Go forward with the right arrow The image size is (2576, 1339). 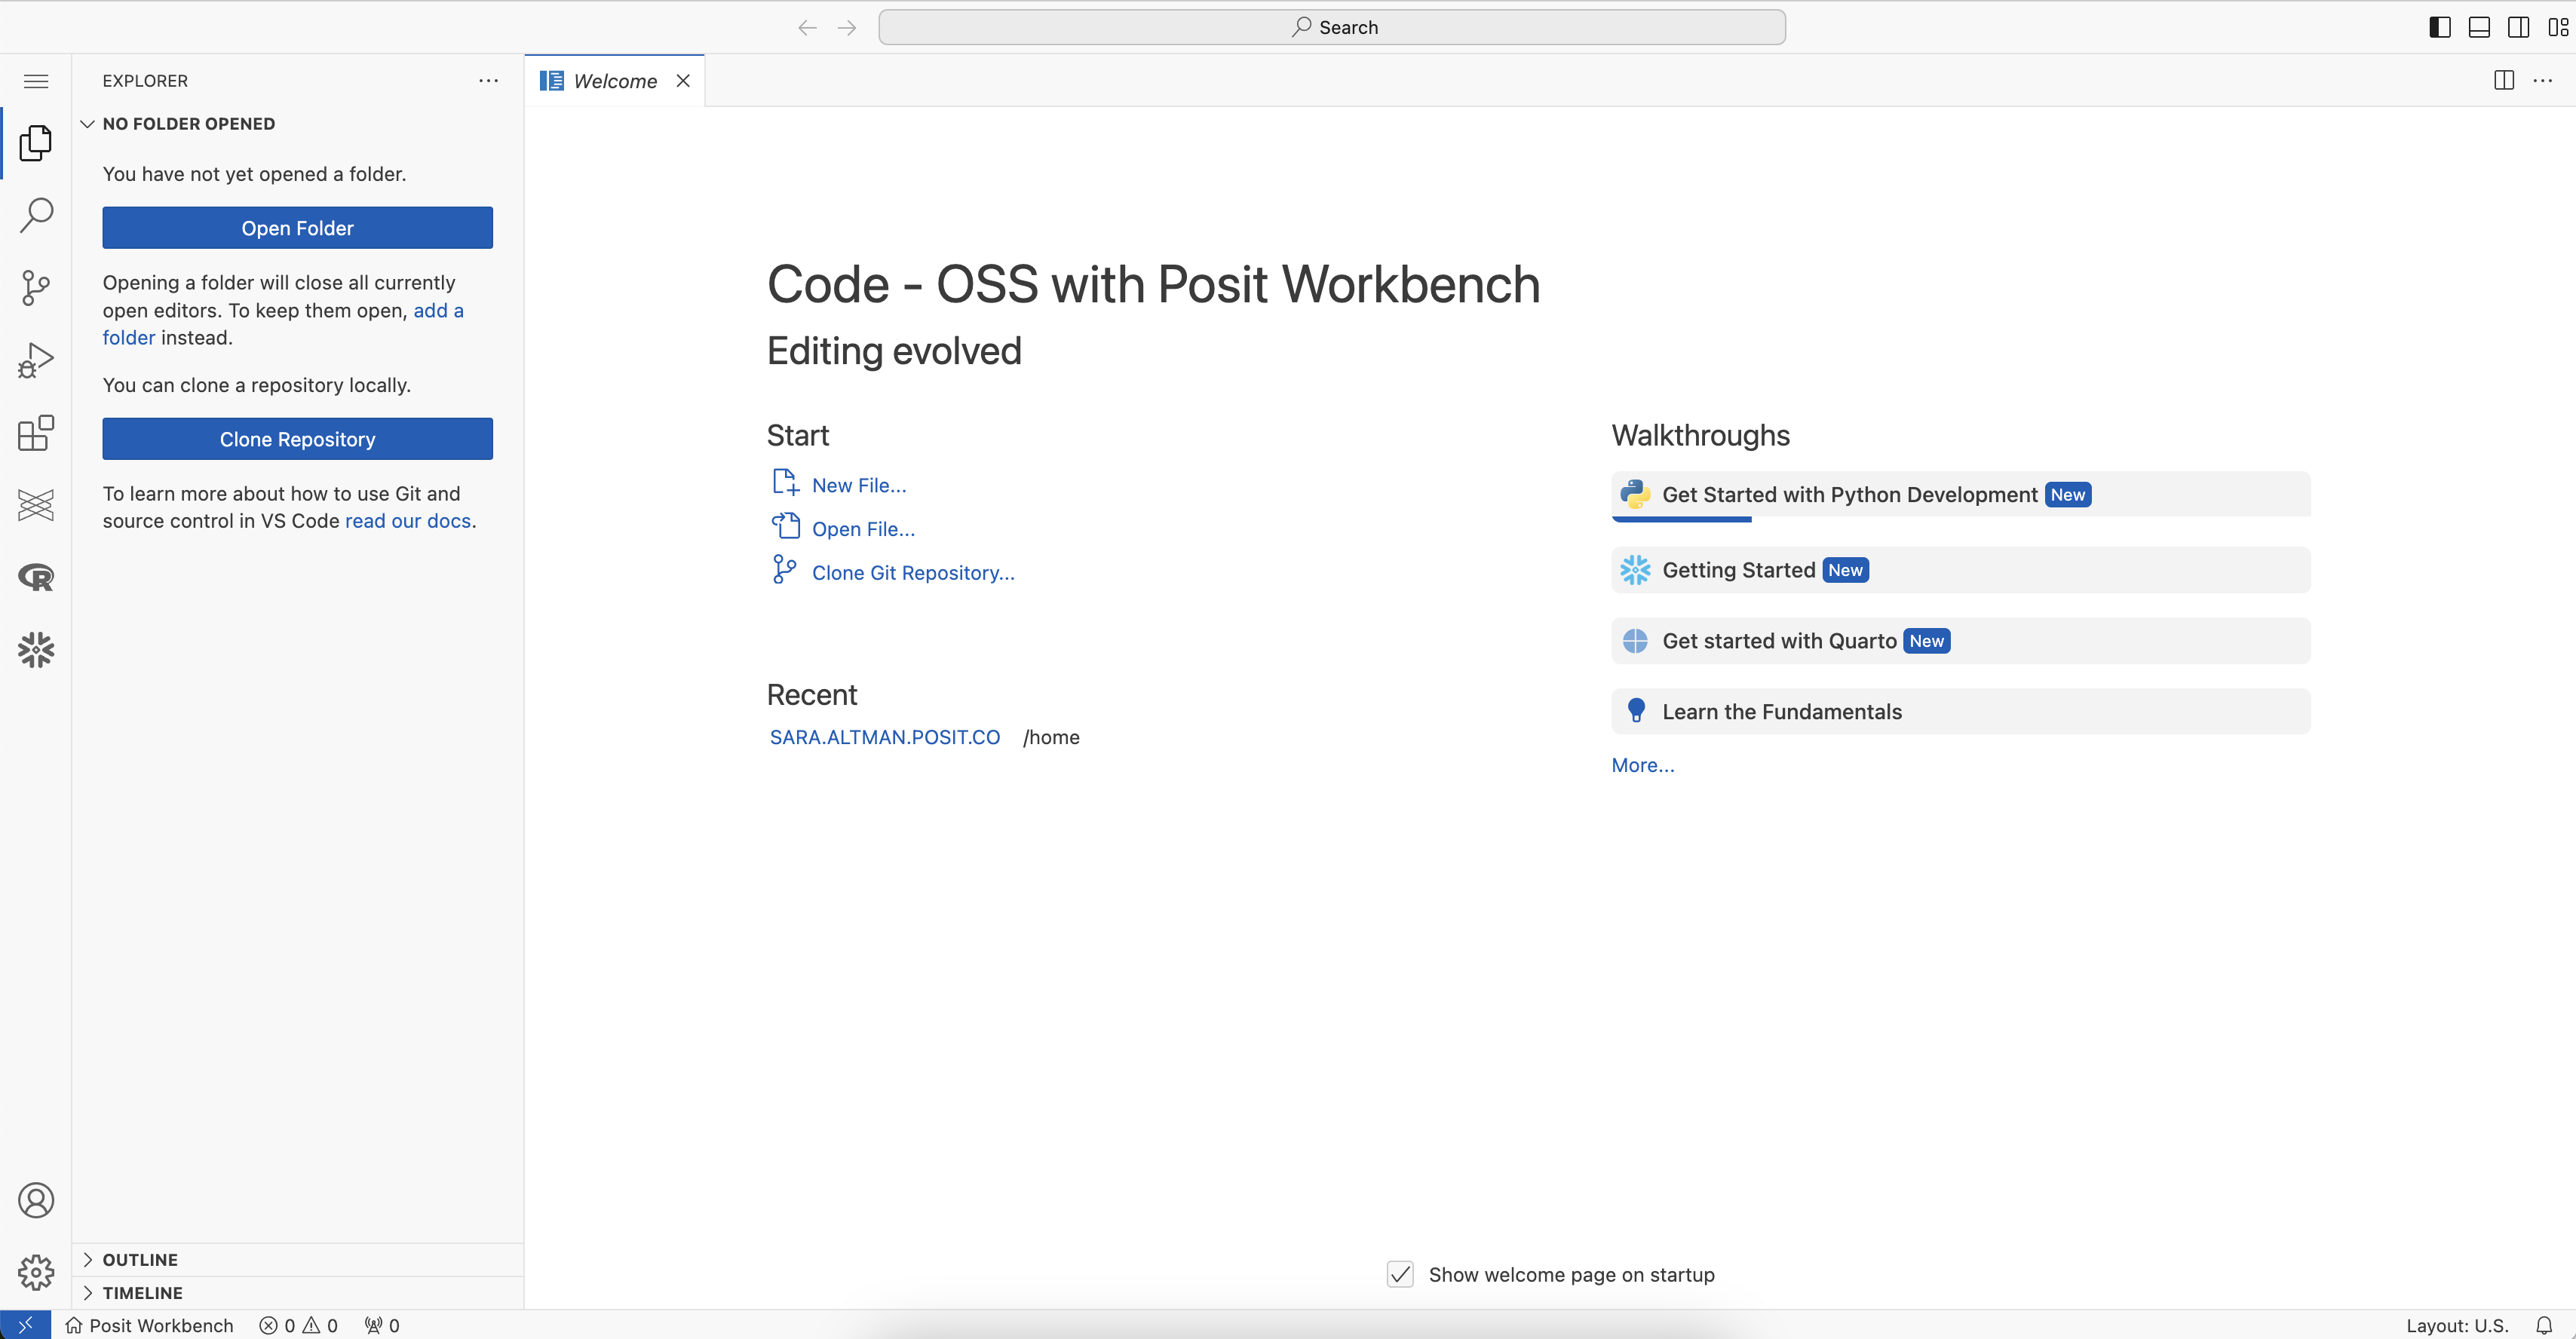(x=847, y=27)
